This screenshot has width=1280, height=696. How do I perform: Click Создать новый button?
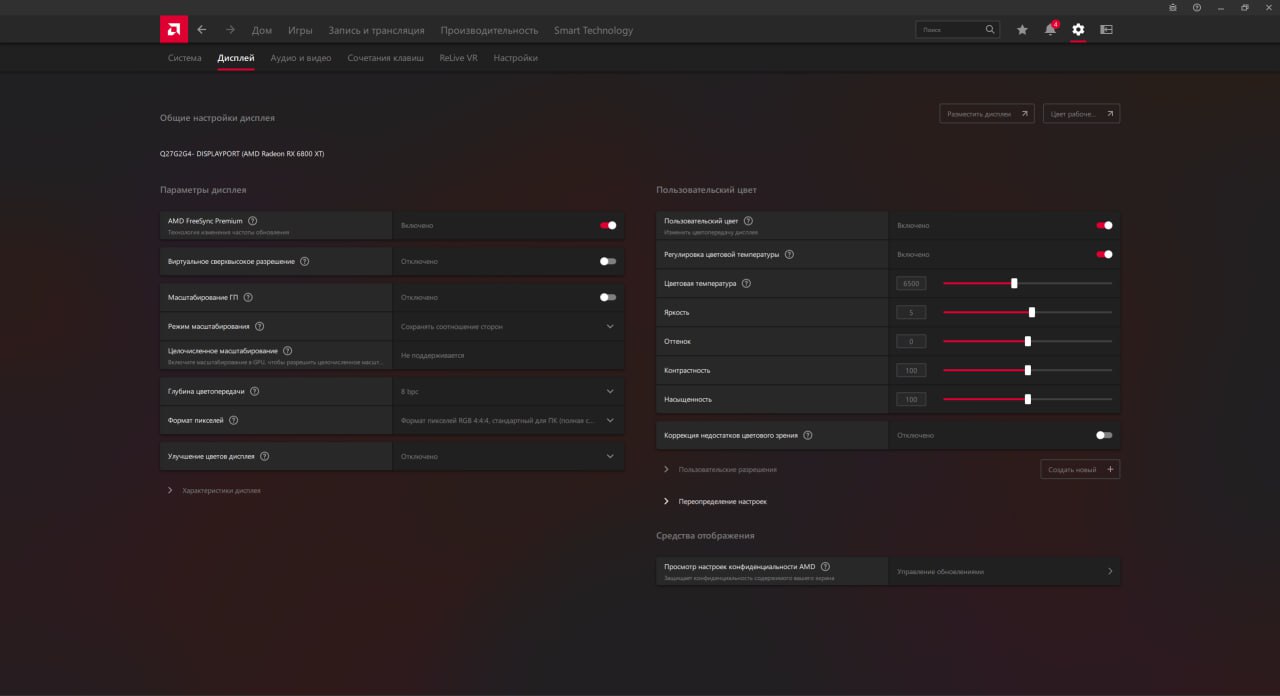tap(1080, 469)
